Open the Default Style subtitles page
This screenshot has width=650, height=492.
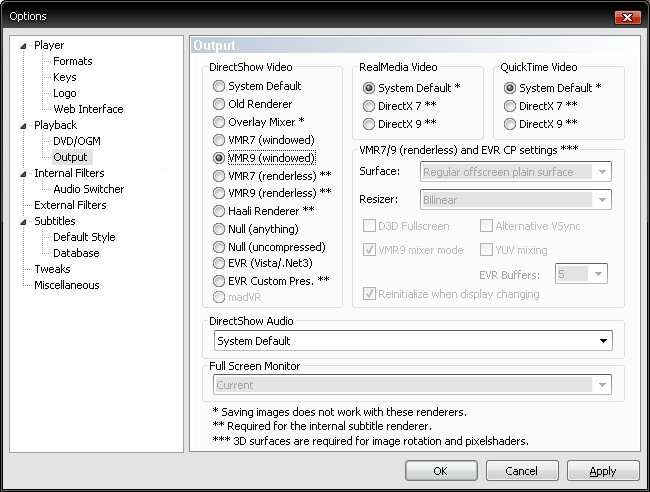click(84, 237)
